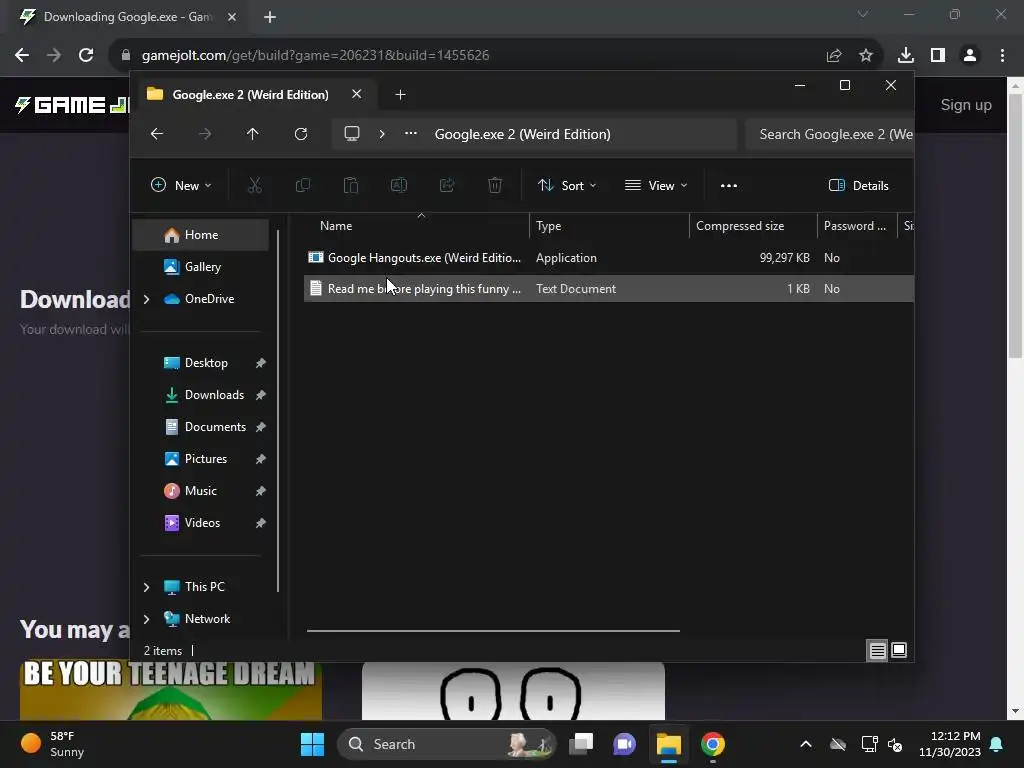
Task: Select the Read me text document file
Action: click(x=609, y=289)
